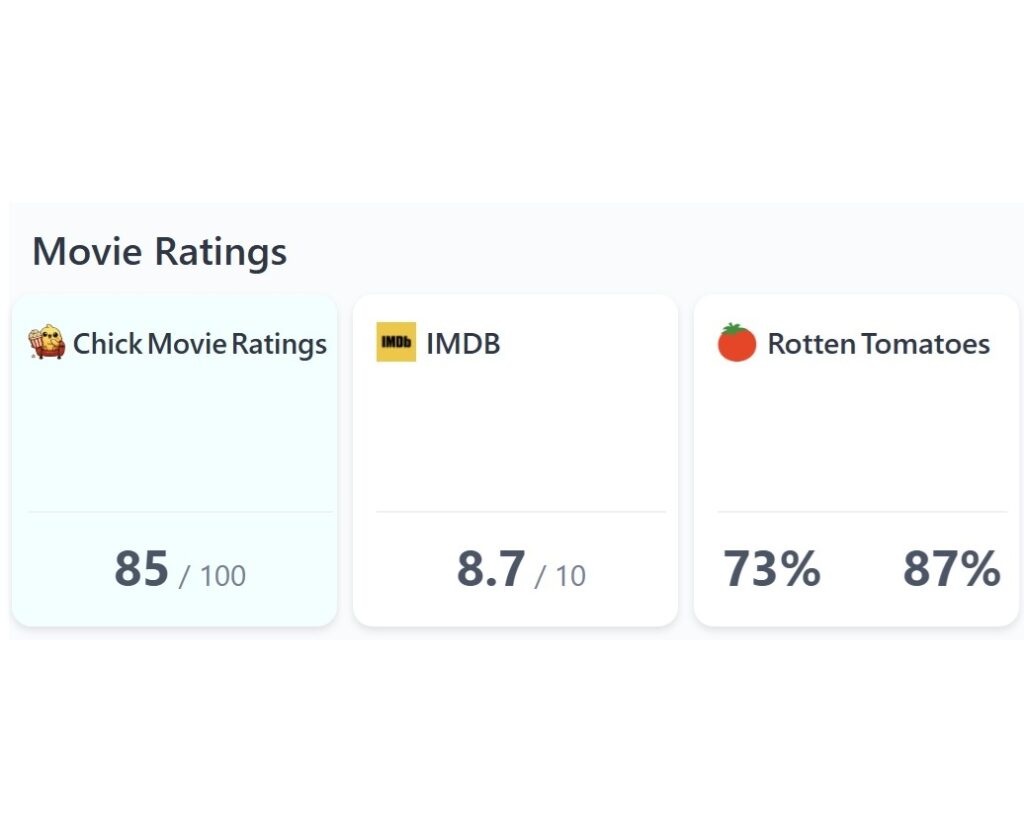Viewport: 1024px width, 831px height.
Task: Click the chick with popcorn icon
Action: click(46, 342)
